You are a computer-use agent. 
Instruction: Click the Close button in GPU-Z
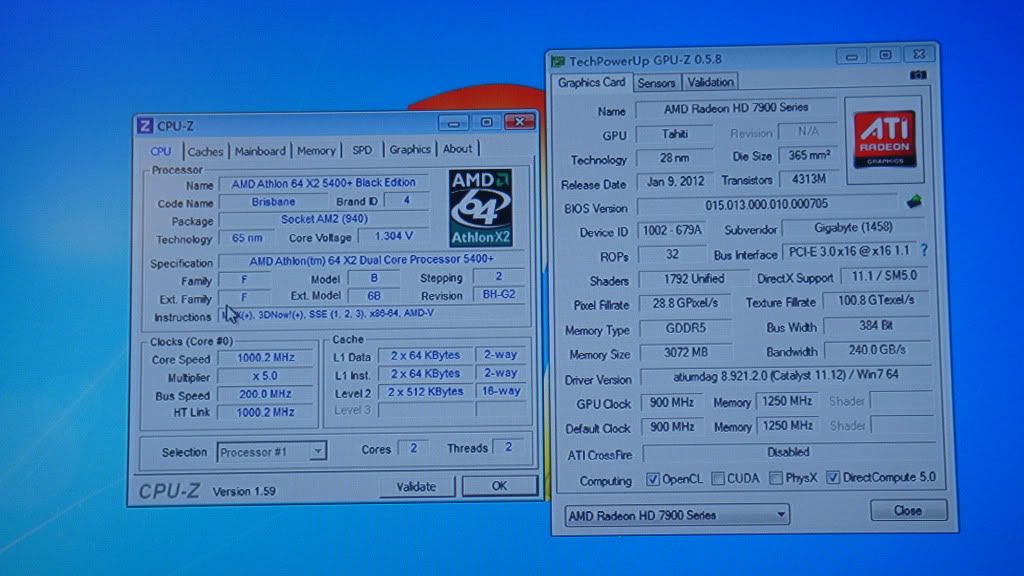(x=907, y=510)
